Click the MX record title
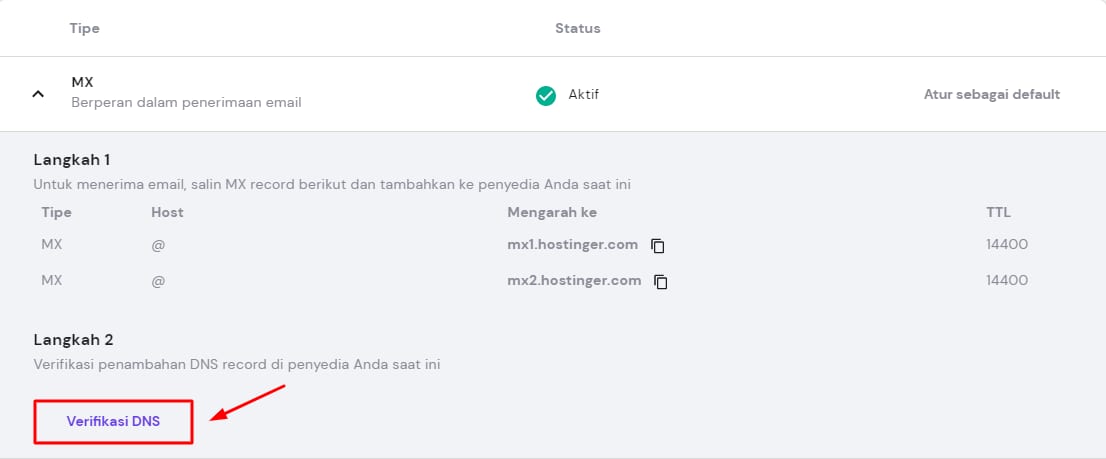The image size is (1106, 459). click(x=82, y=82)
